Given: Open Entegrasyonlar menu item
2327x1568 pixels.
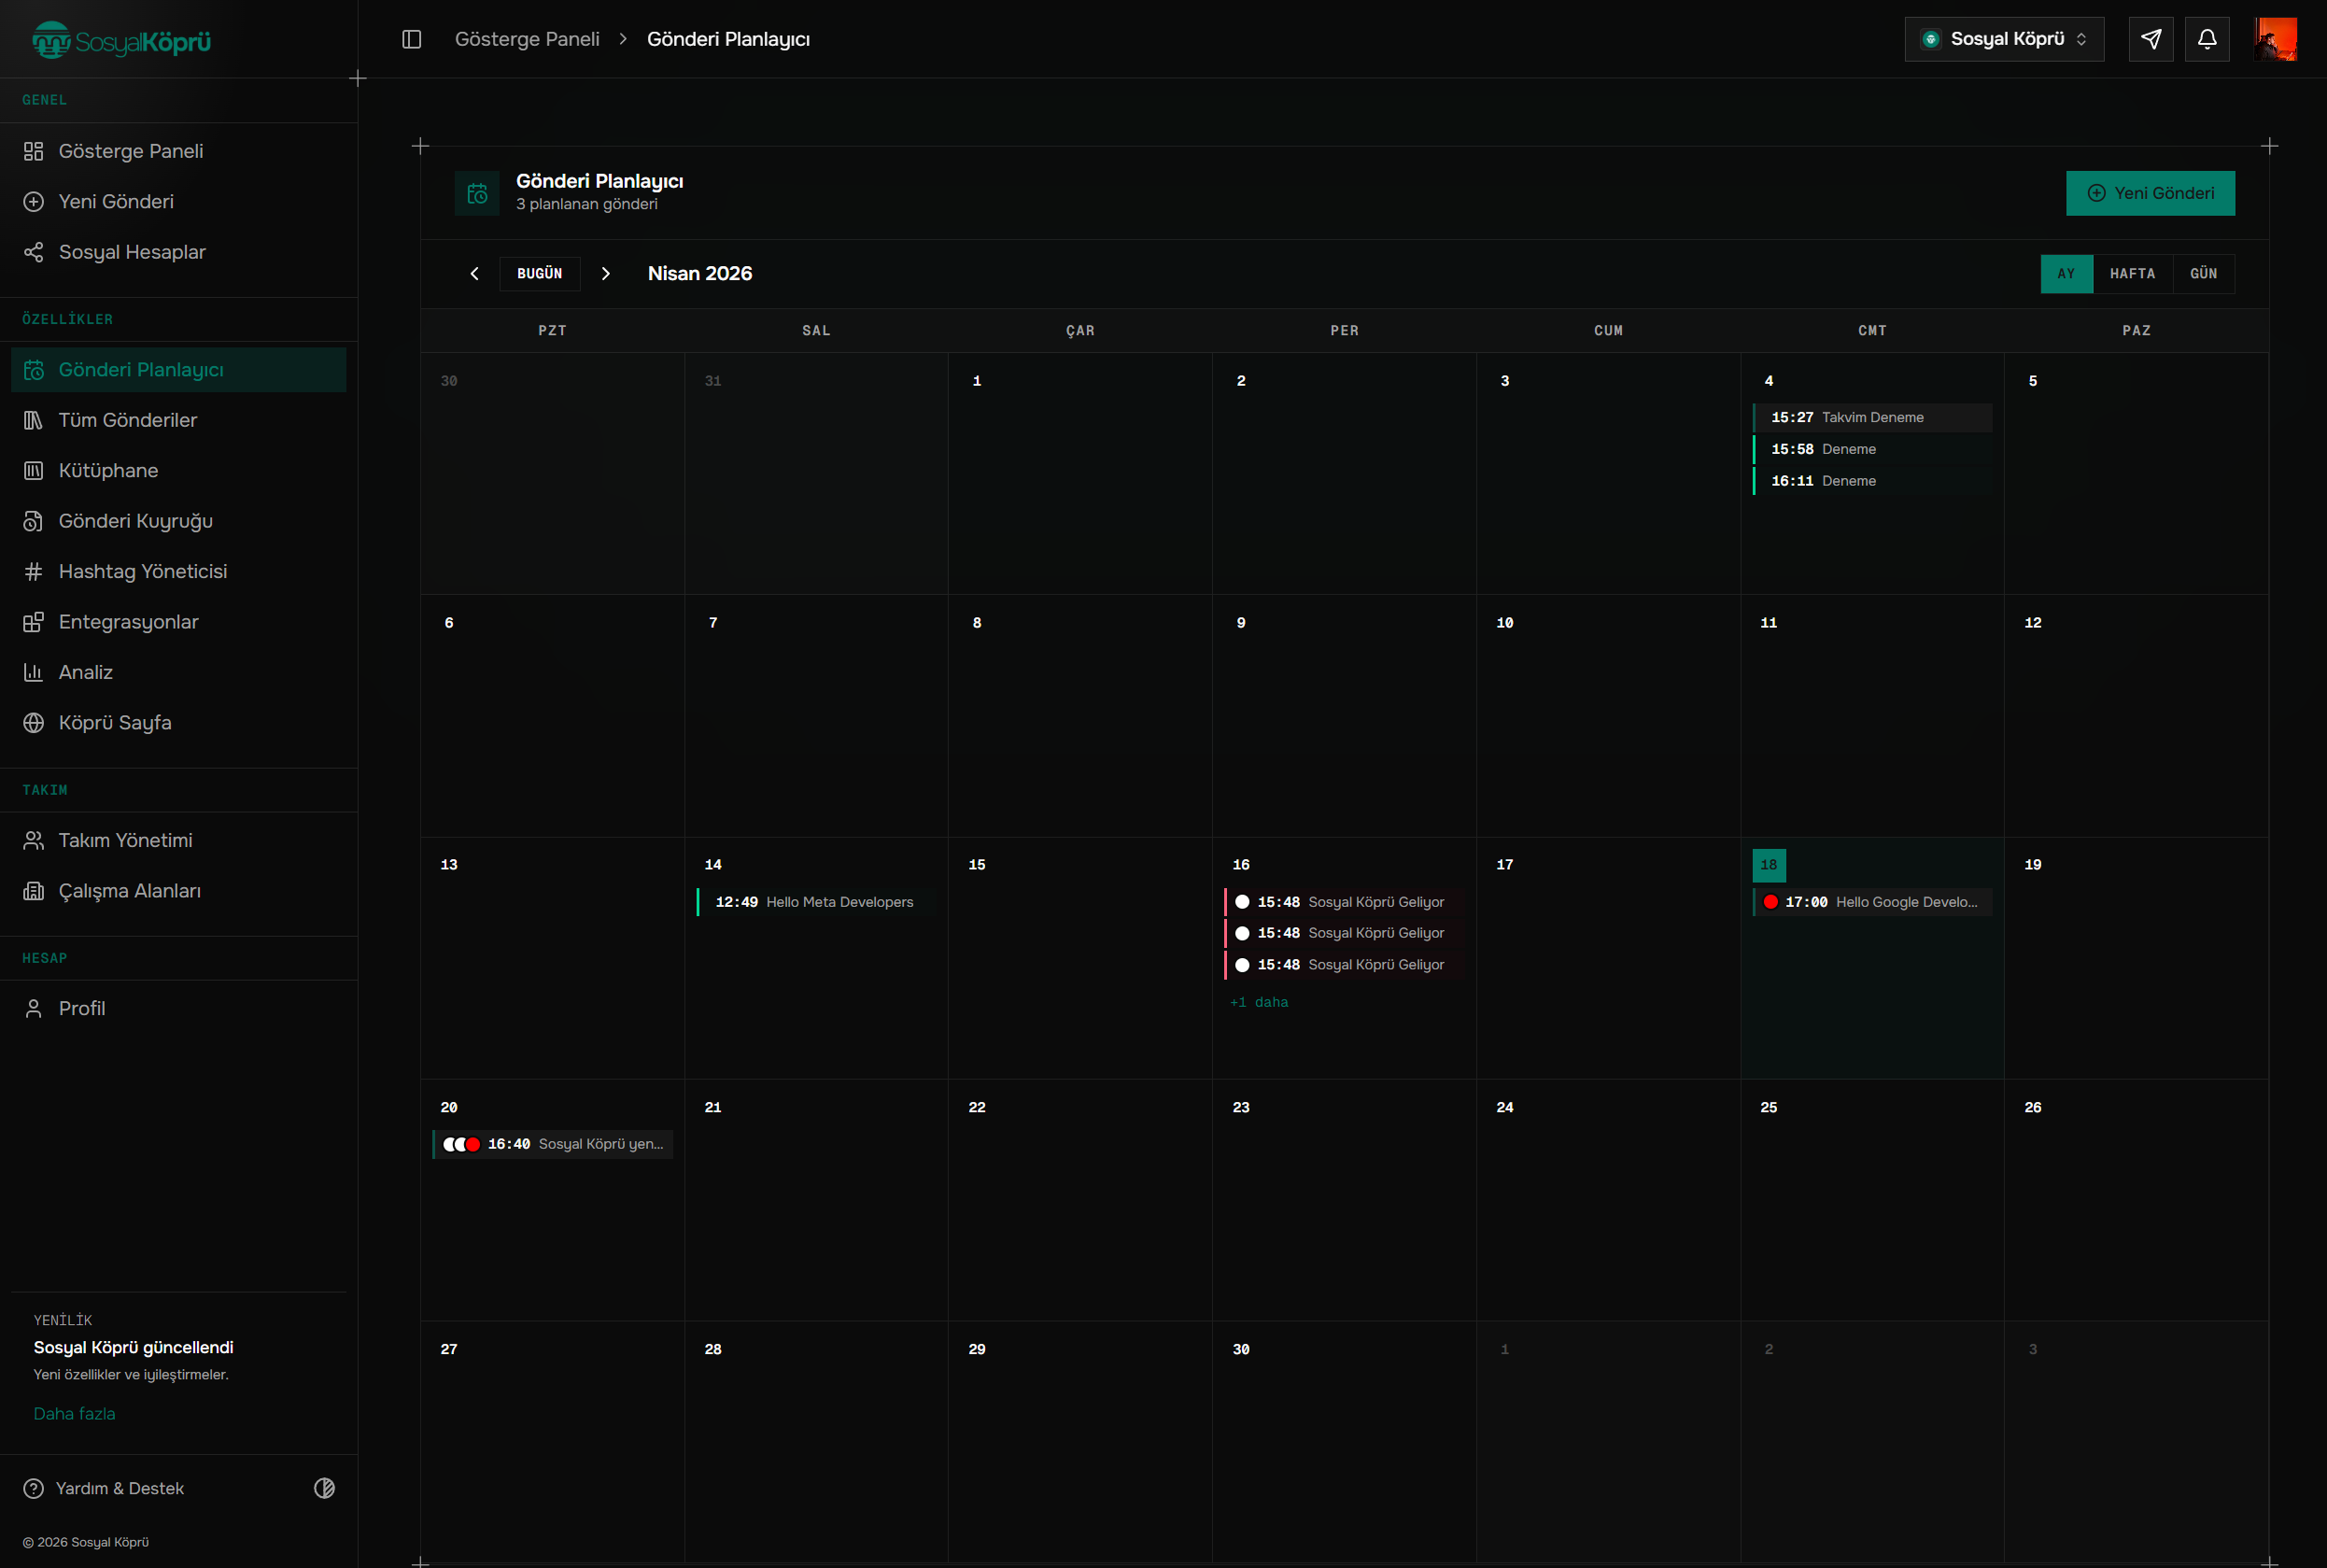Looking at the screenshot, I should (179, 622).
